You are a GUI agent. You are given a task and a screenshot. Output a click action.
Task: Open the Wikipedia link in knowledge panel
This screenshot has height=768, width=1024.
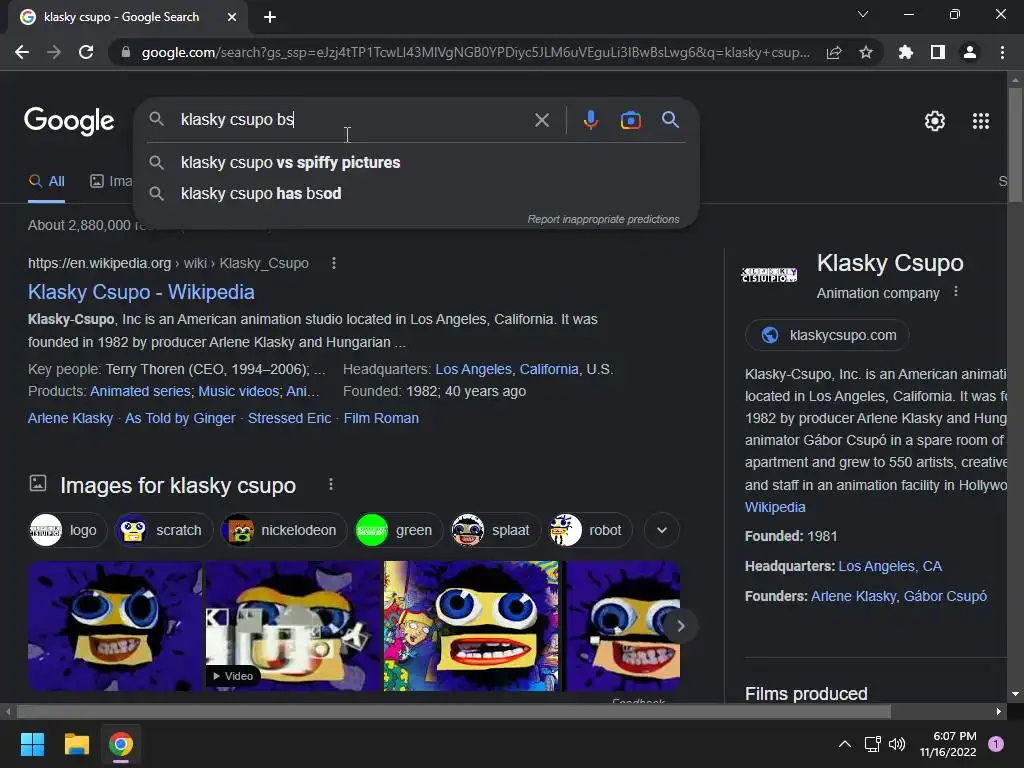pos(775,507)
